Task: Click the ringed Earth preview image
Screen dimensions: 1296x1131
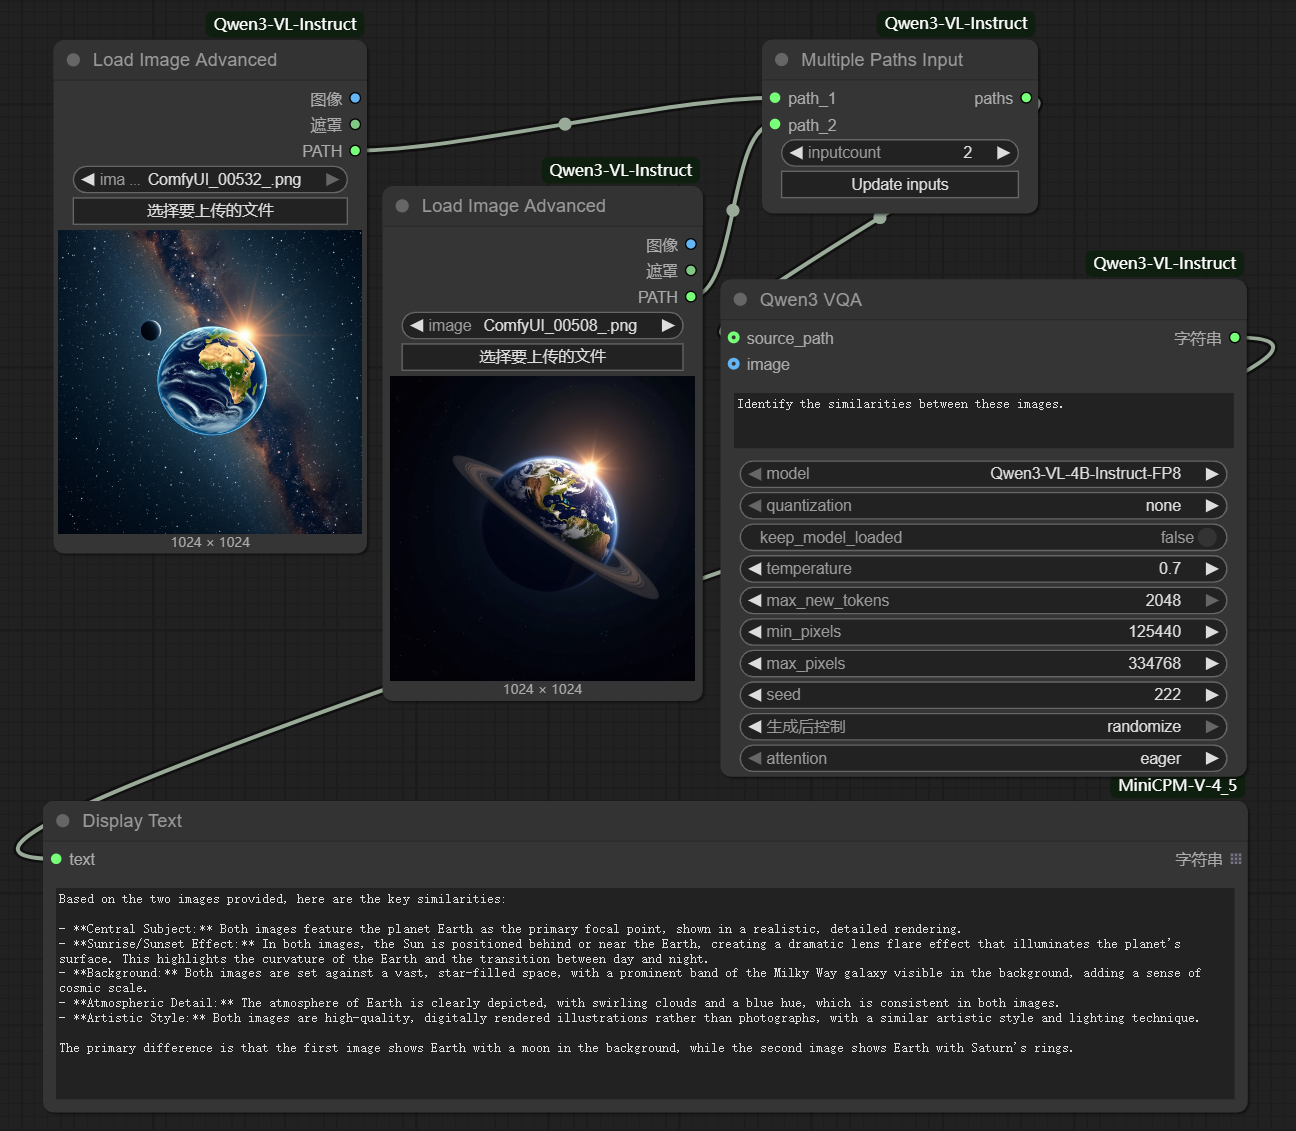Action: coord(542,529)
